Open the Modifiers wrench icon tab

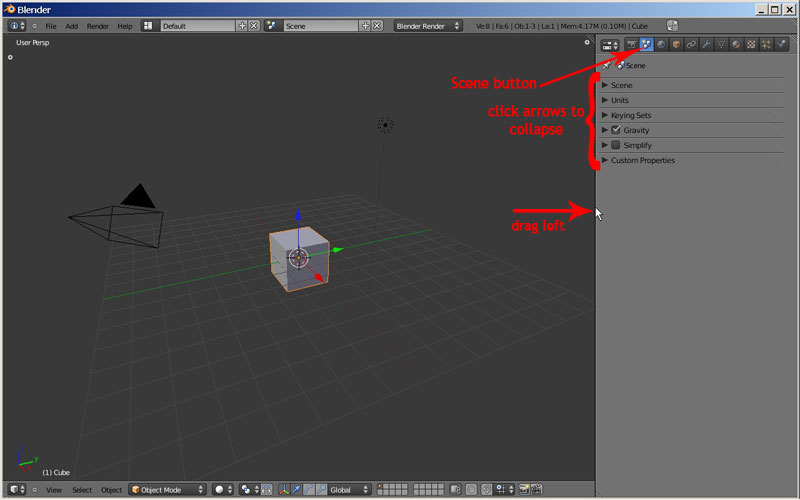click(707, 45)
